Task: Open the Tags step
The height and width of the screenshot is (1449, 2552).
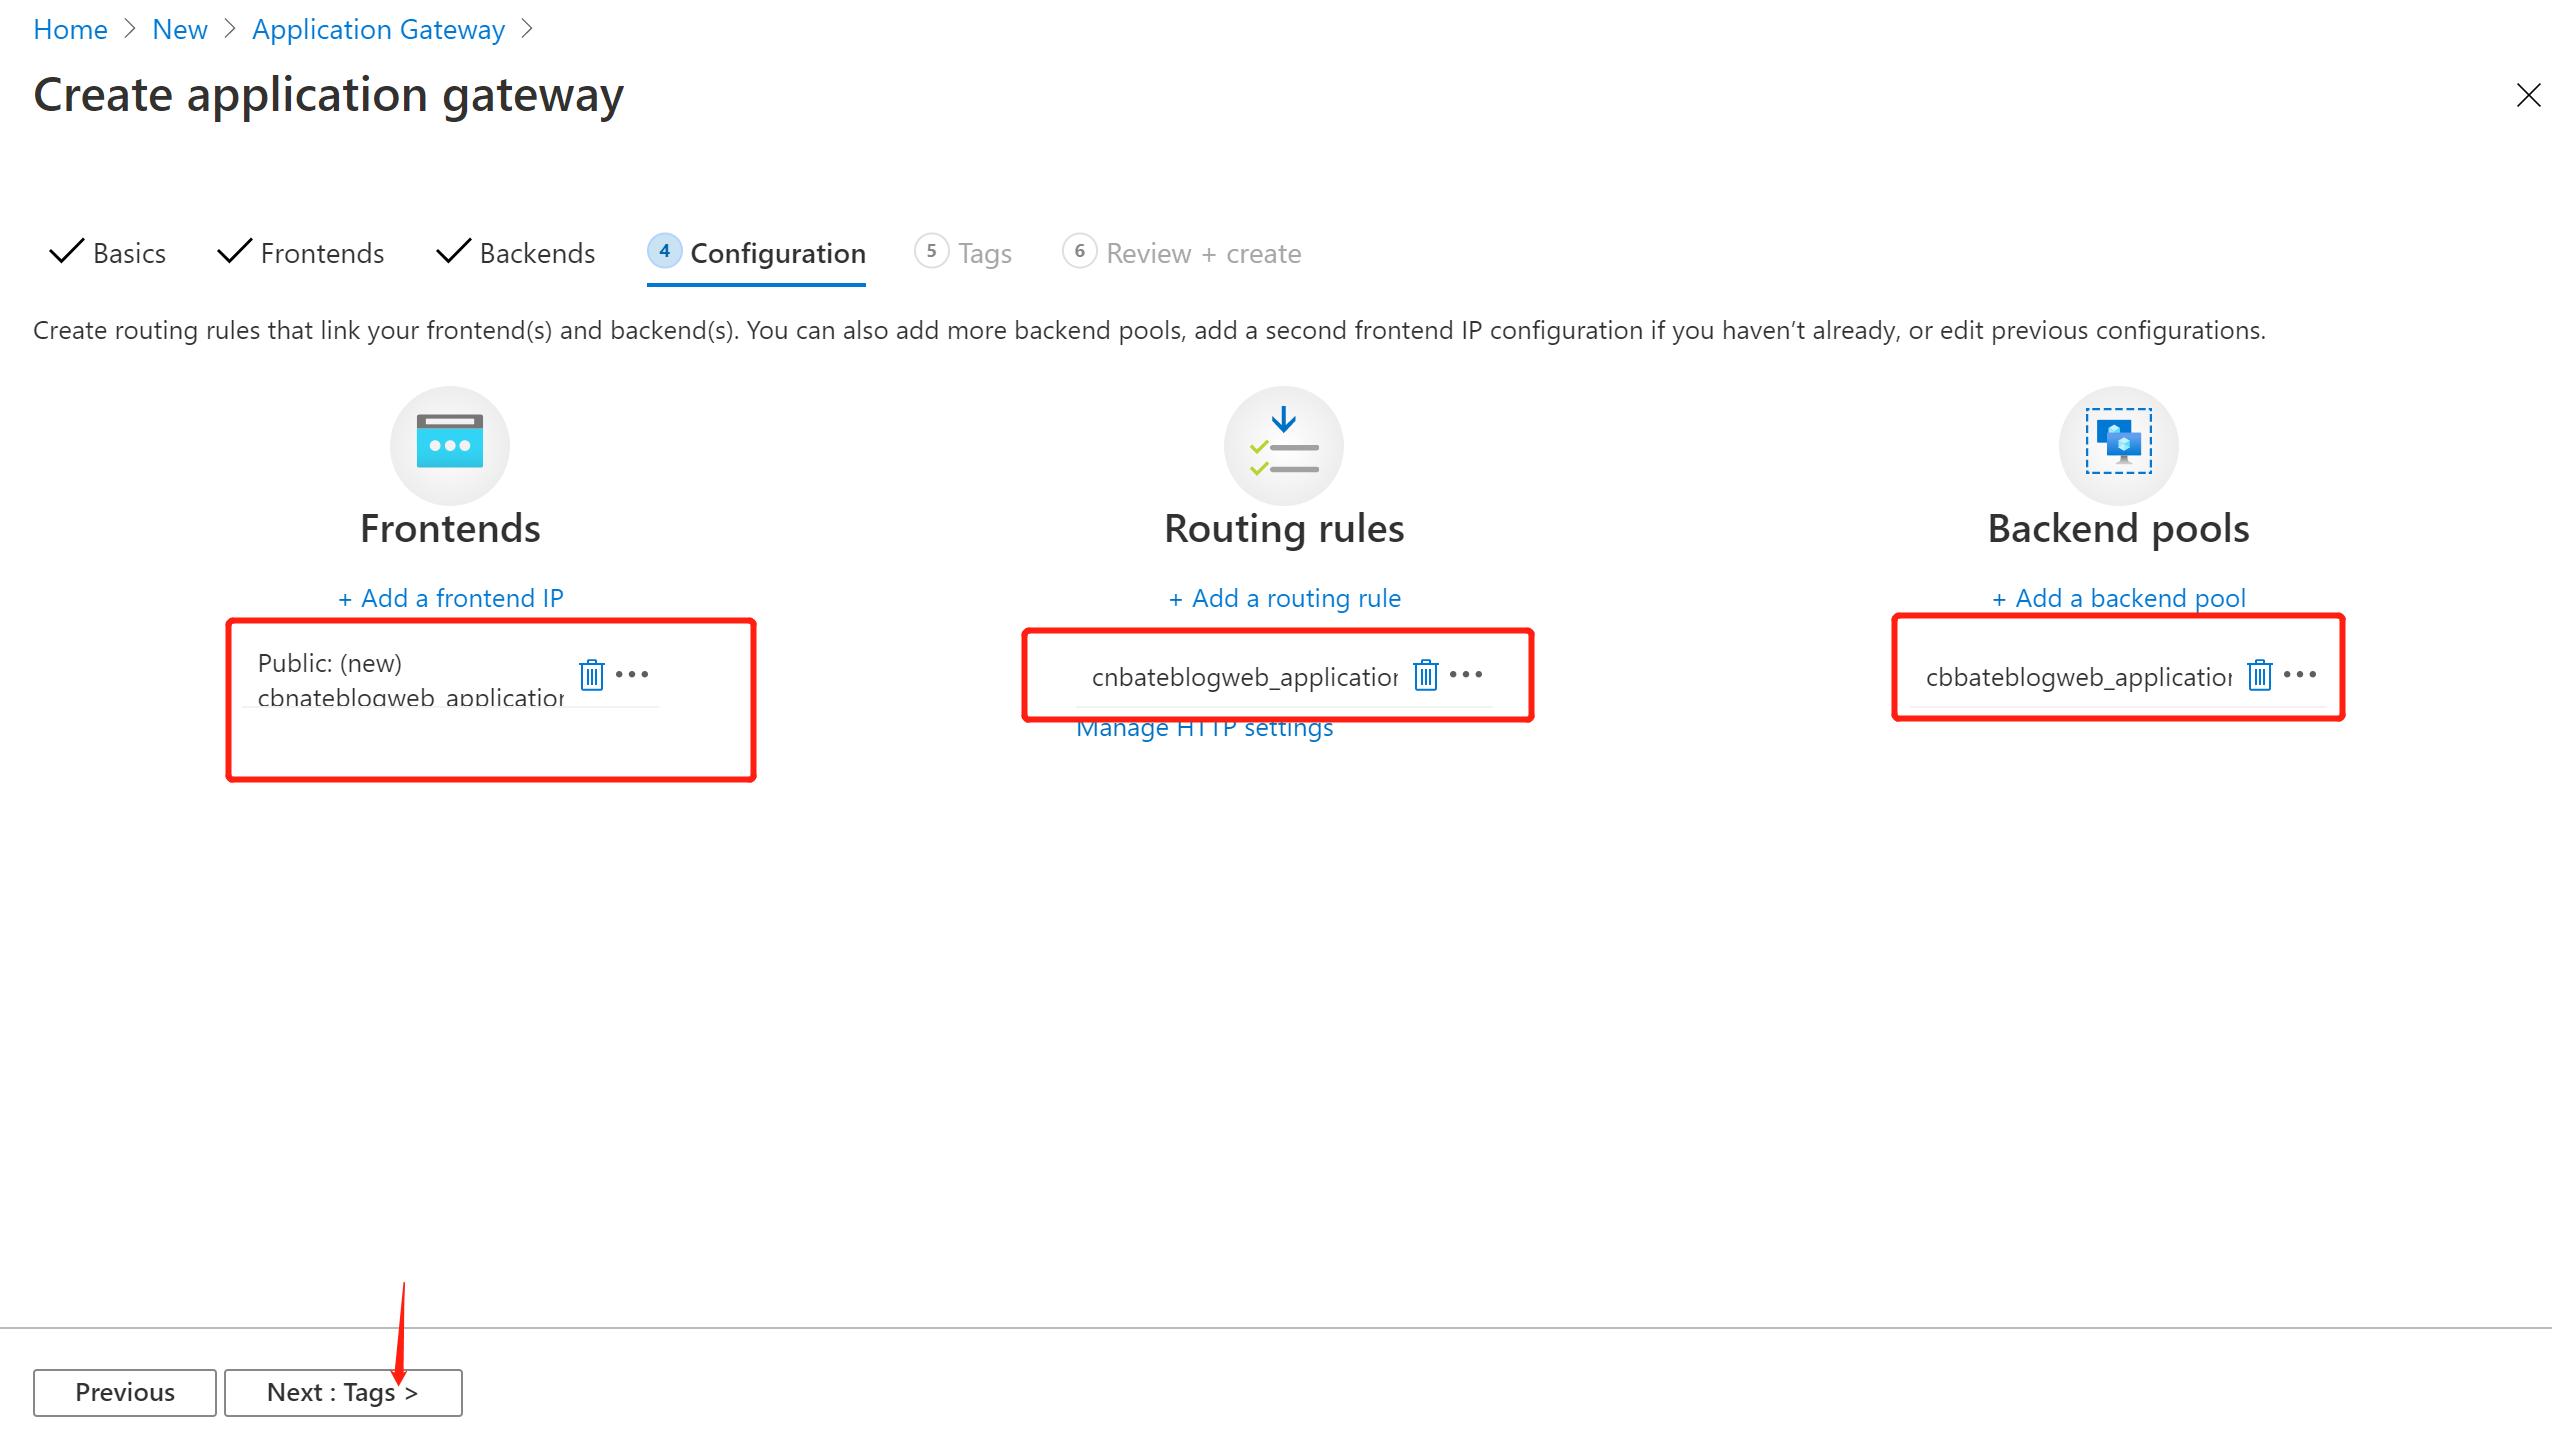Action: click(x=984, y=253)
